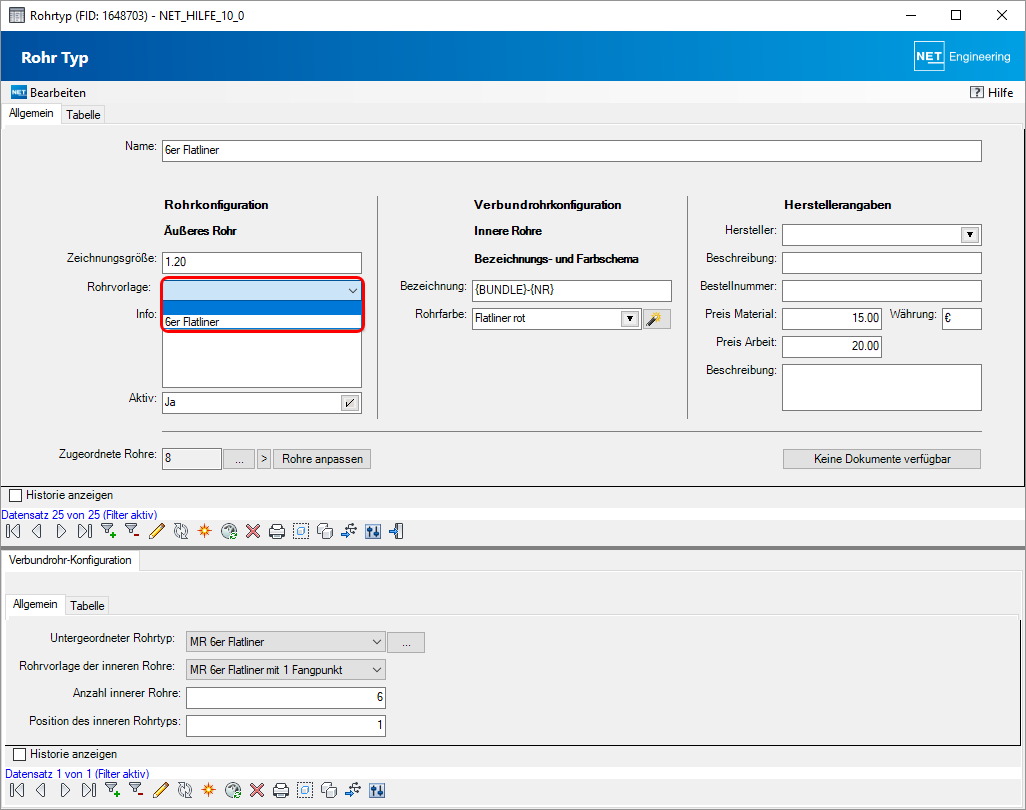Click the Name input field
Viewport: 1026px width, 810px height.
click(572, 150)
